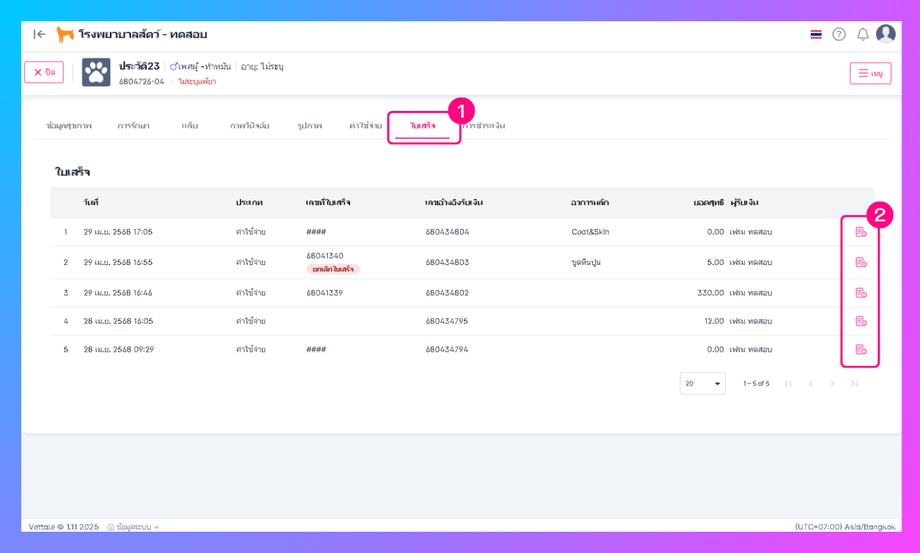Open receipt icon for reference 680434803
Viewport: 920px width, 553px height.
861,262
